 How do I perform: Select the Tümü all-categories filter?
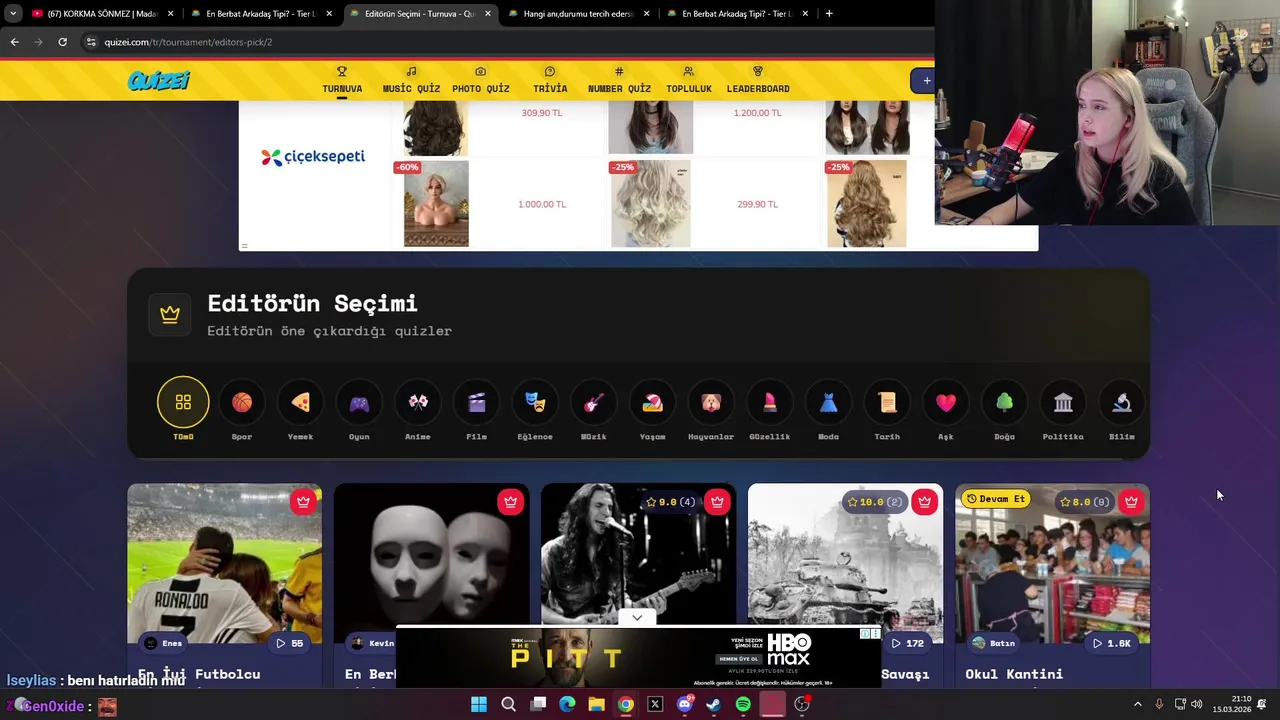[x=183, y=409]
